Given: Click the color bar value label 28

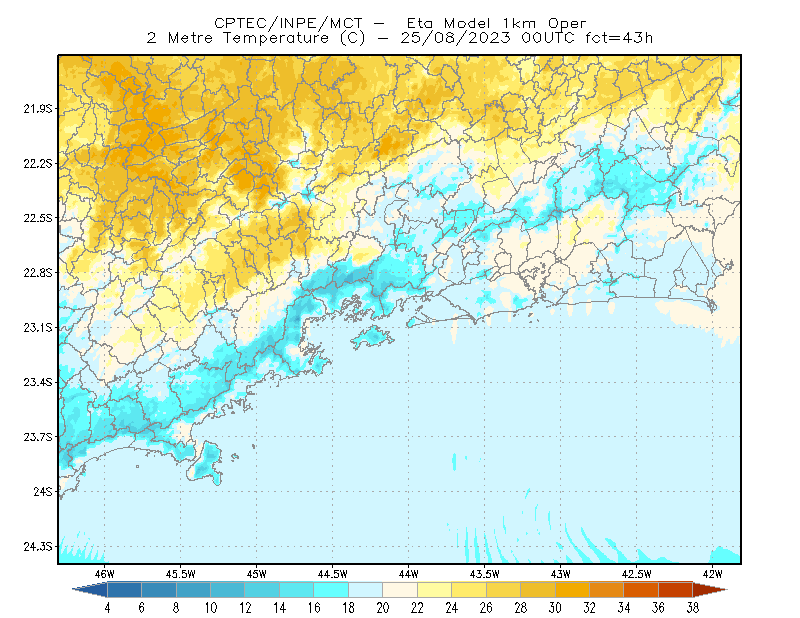Looking at the screenshot, I should click(x=521, y=608).
